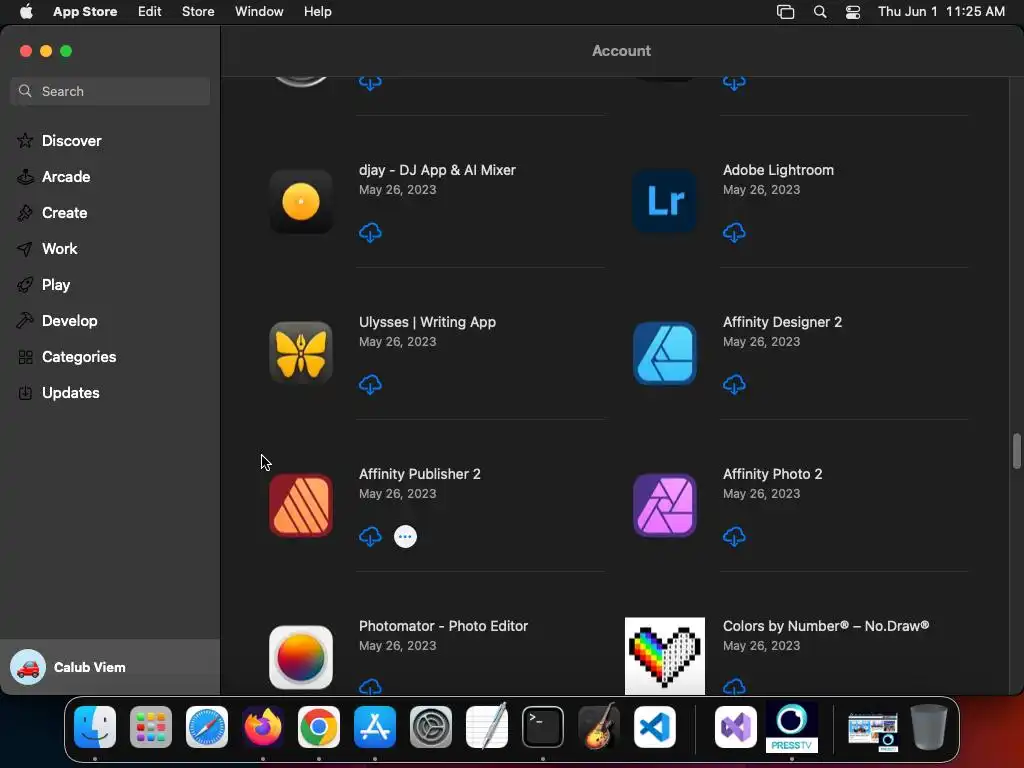
Task: Open the Ulysses butterfly app icon
Action: [301, 353]
